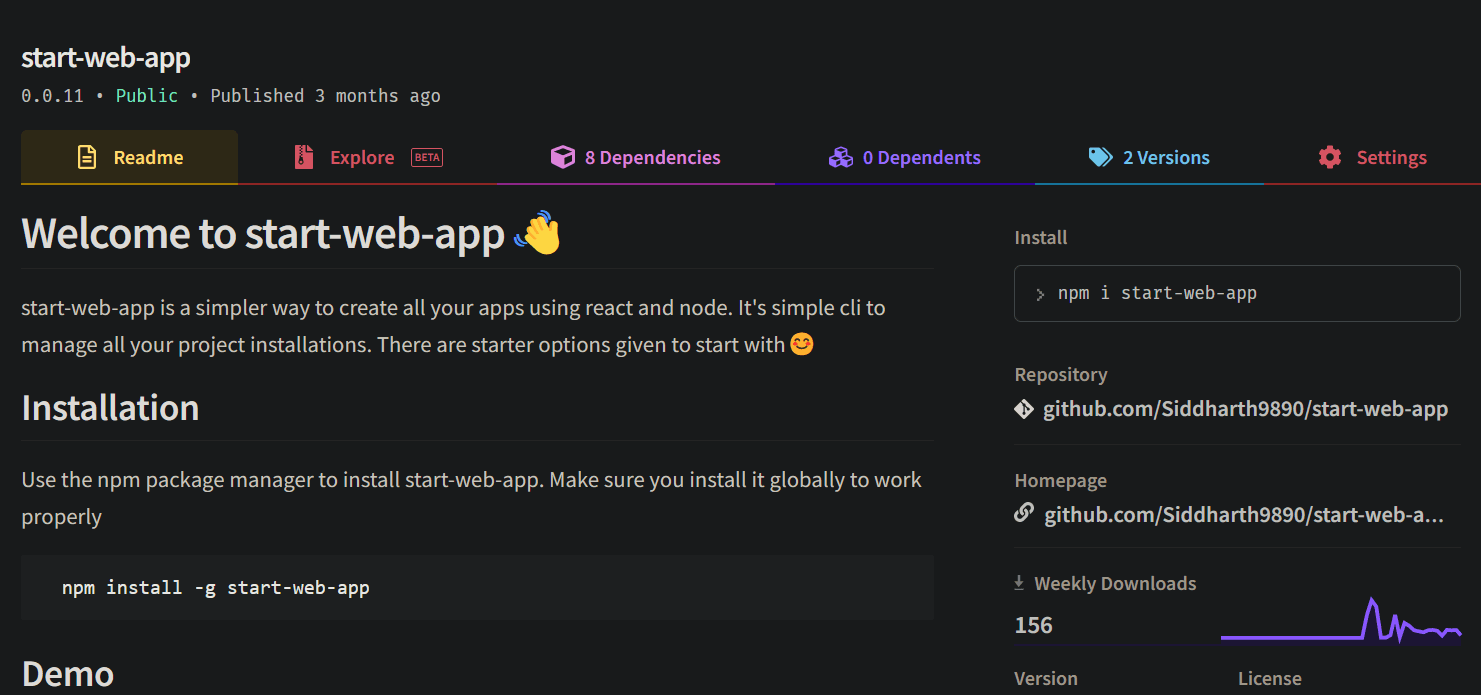Click the BETA badge on Explore
Screen dimensions: 1481x695
point(427,157)
